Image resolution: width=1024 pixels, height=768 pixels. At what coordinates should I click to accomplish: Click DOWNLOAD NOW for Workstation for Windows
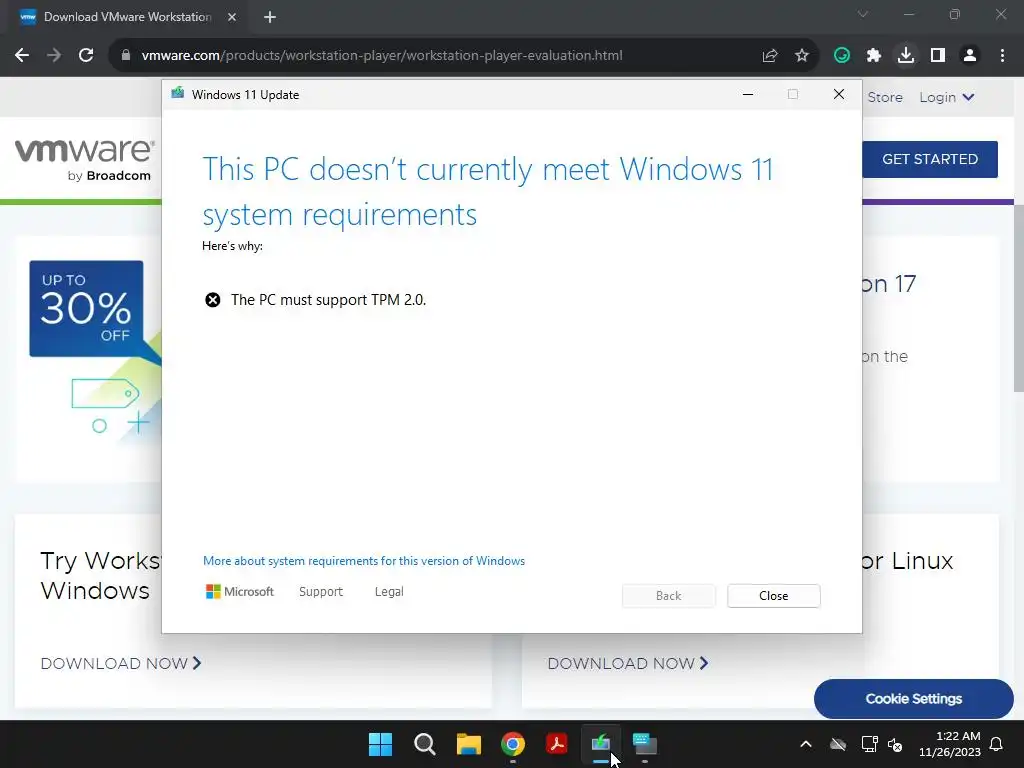click(121, 664)
